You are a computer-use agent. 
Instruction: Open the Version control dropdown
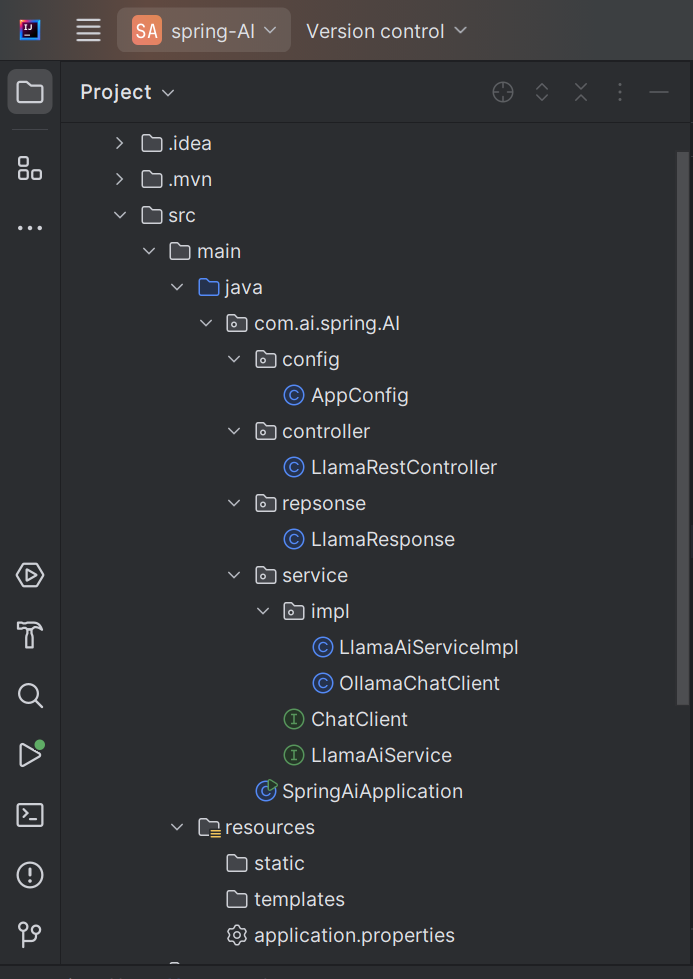(x=386, y=31)
